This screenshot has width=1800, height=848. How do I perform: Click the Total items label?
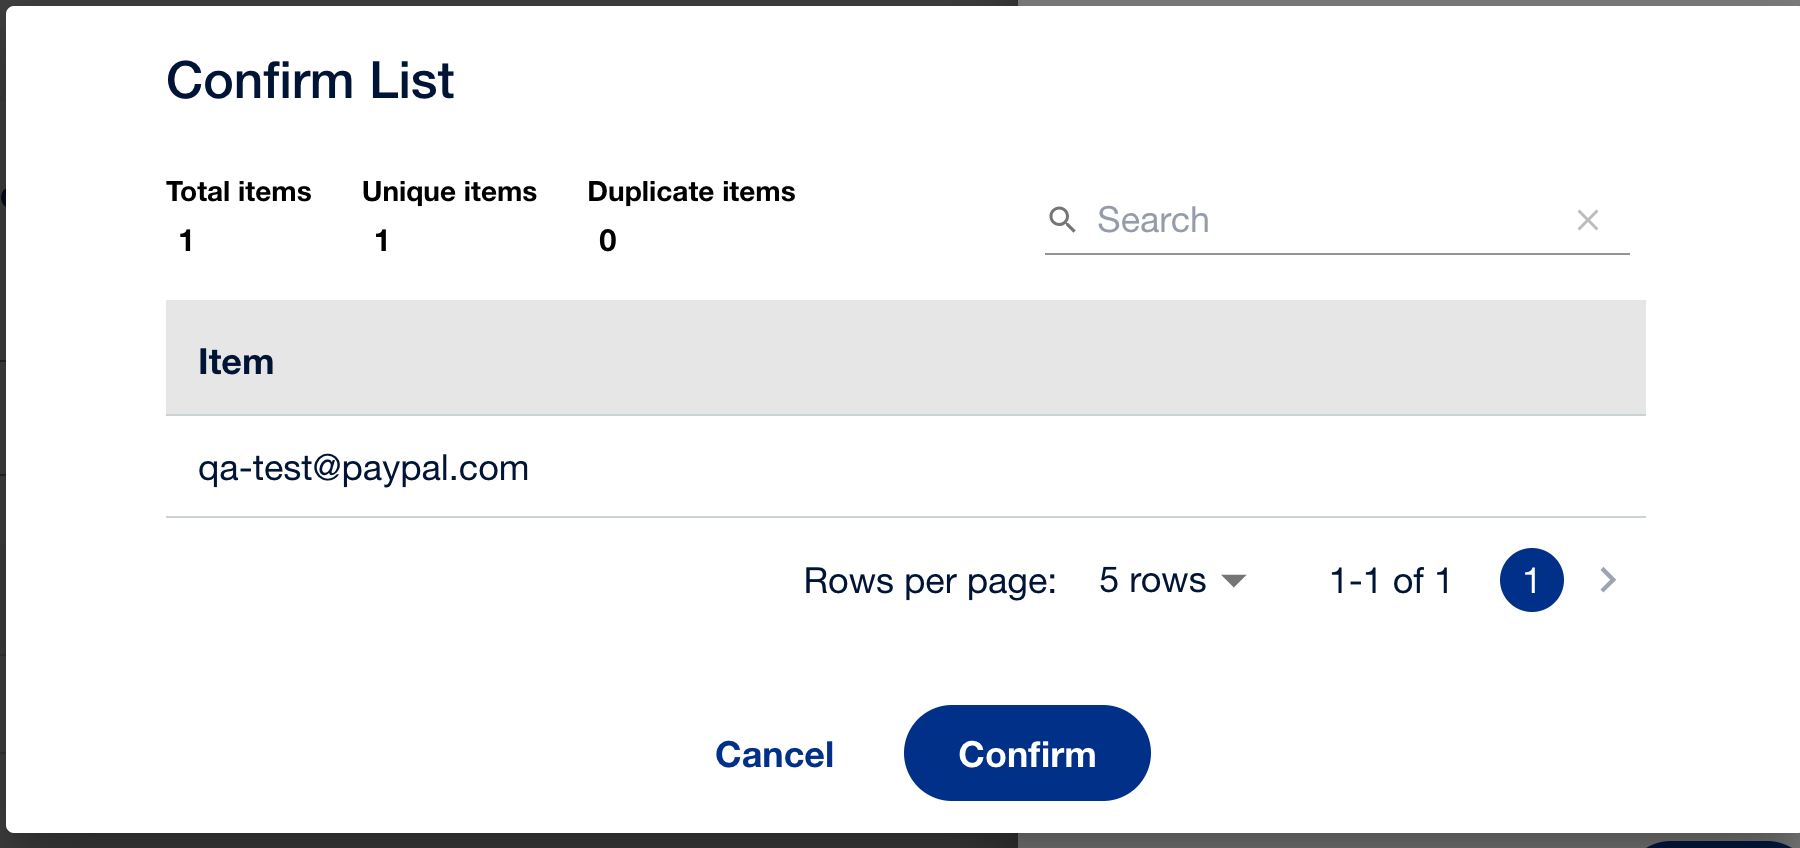pos(239,191)
